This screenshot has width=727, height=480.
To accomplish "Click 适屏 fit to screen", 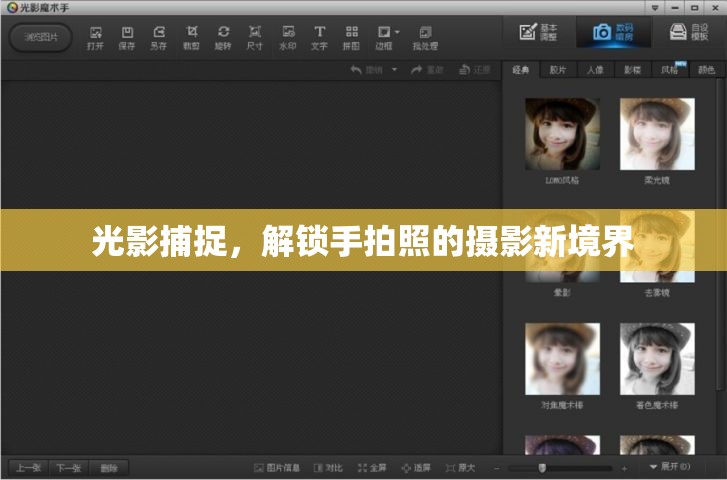I will pyautogui.click(x=416, y=467).
